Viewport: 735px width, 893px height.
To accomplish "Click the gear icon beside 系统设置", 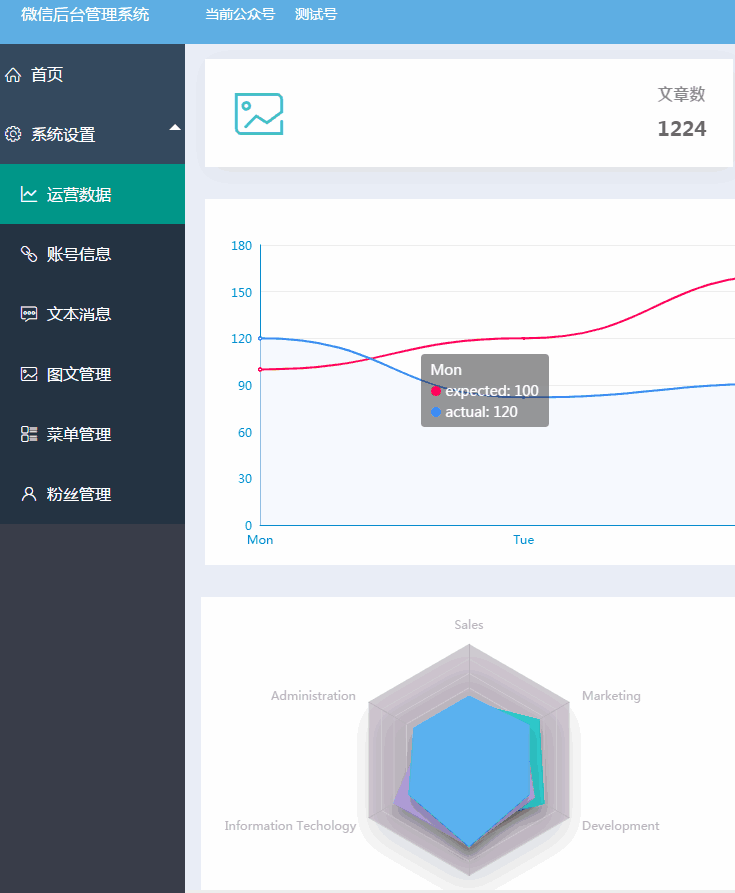I will (13, 135).
